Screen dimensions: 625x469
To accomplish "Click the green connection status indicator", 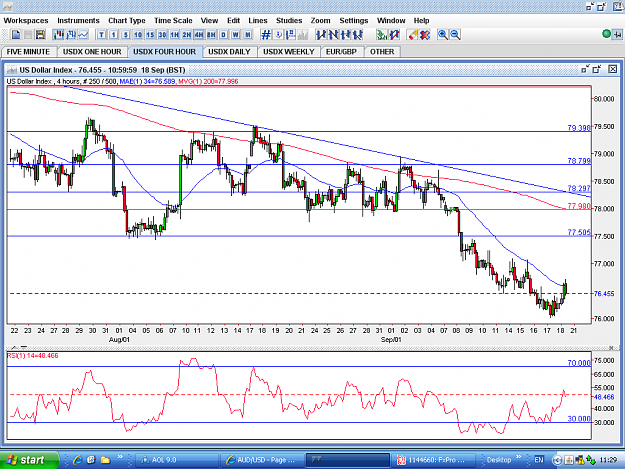I will [606, 34].
